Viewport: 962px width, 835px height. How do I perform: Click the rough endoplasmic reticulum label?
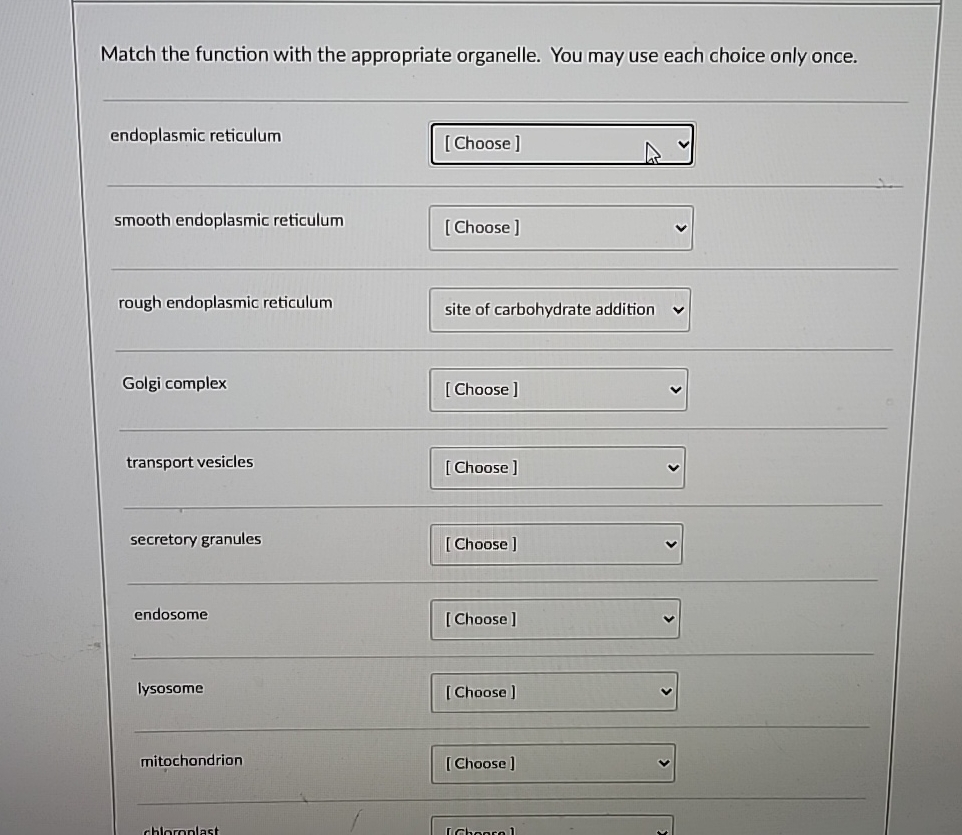[224, 302]
